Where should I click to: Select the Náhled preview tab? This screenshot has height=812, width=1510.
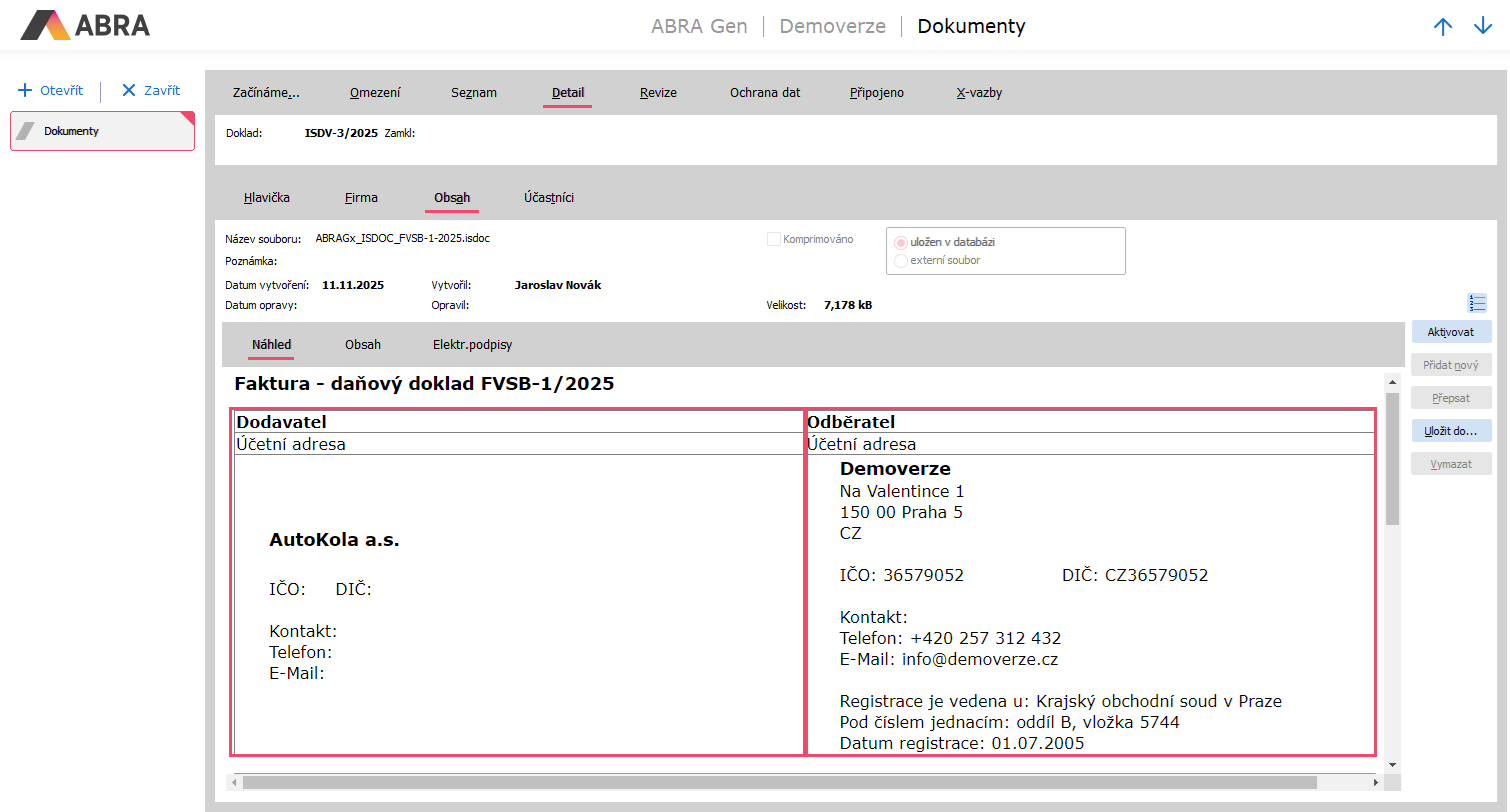(x=272, y=344)
